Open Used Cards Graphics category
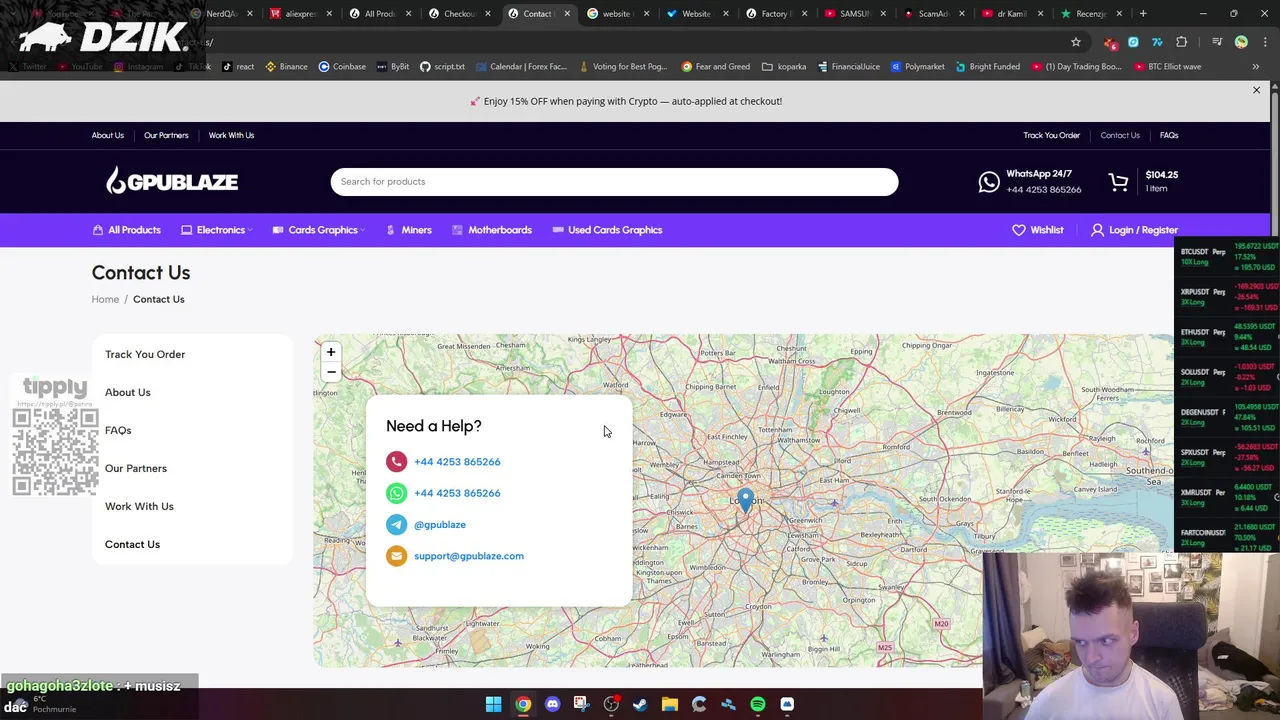Image resolution: width=1280 pixels, height=720 pixels. pos(607,230)
